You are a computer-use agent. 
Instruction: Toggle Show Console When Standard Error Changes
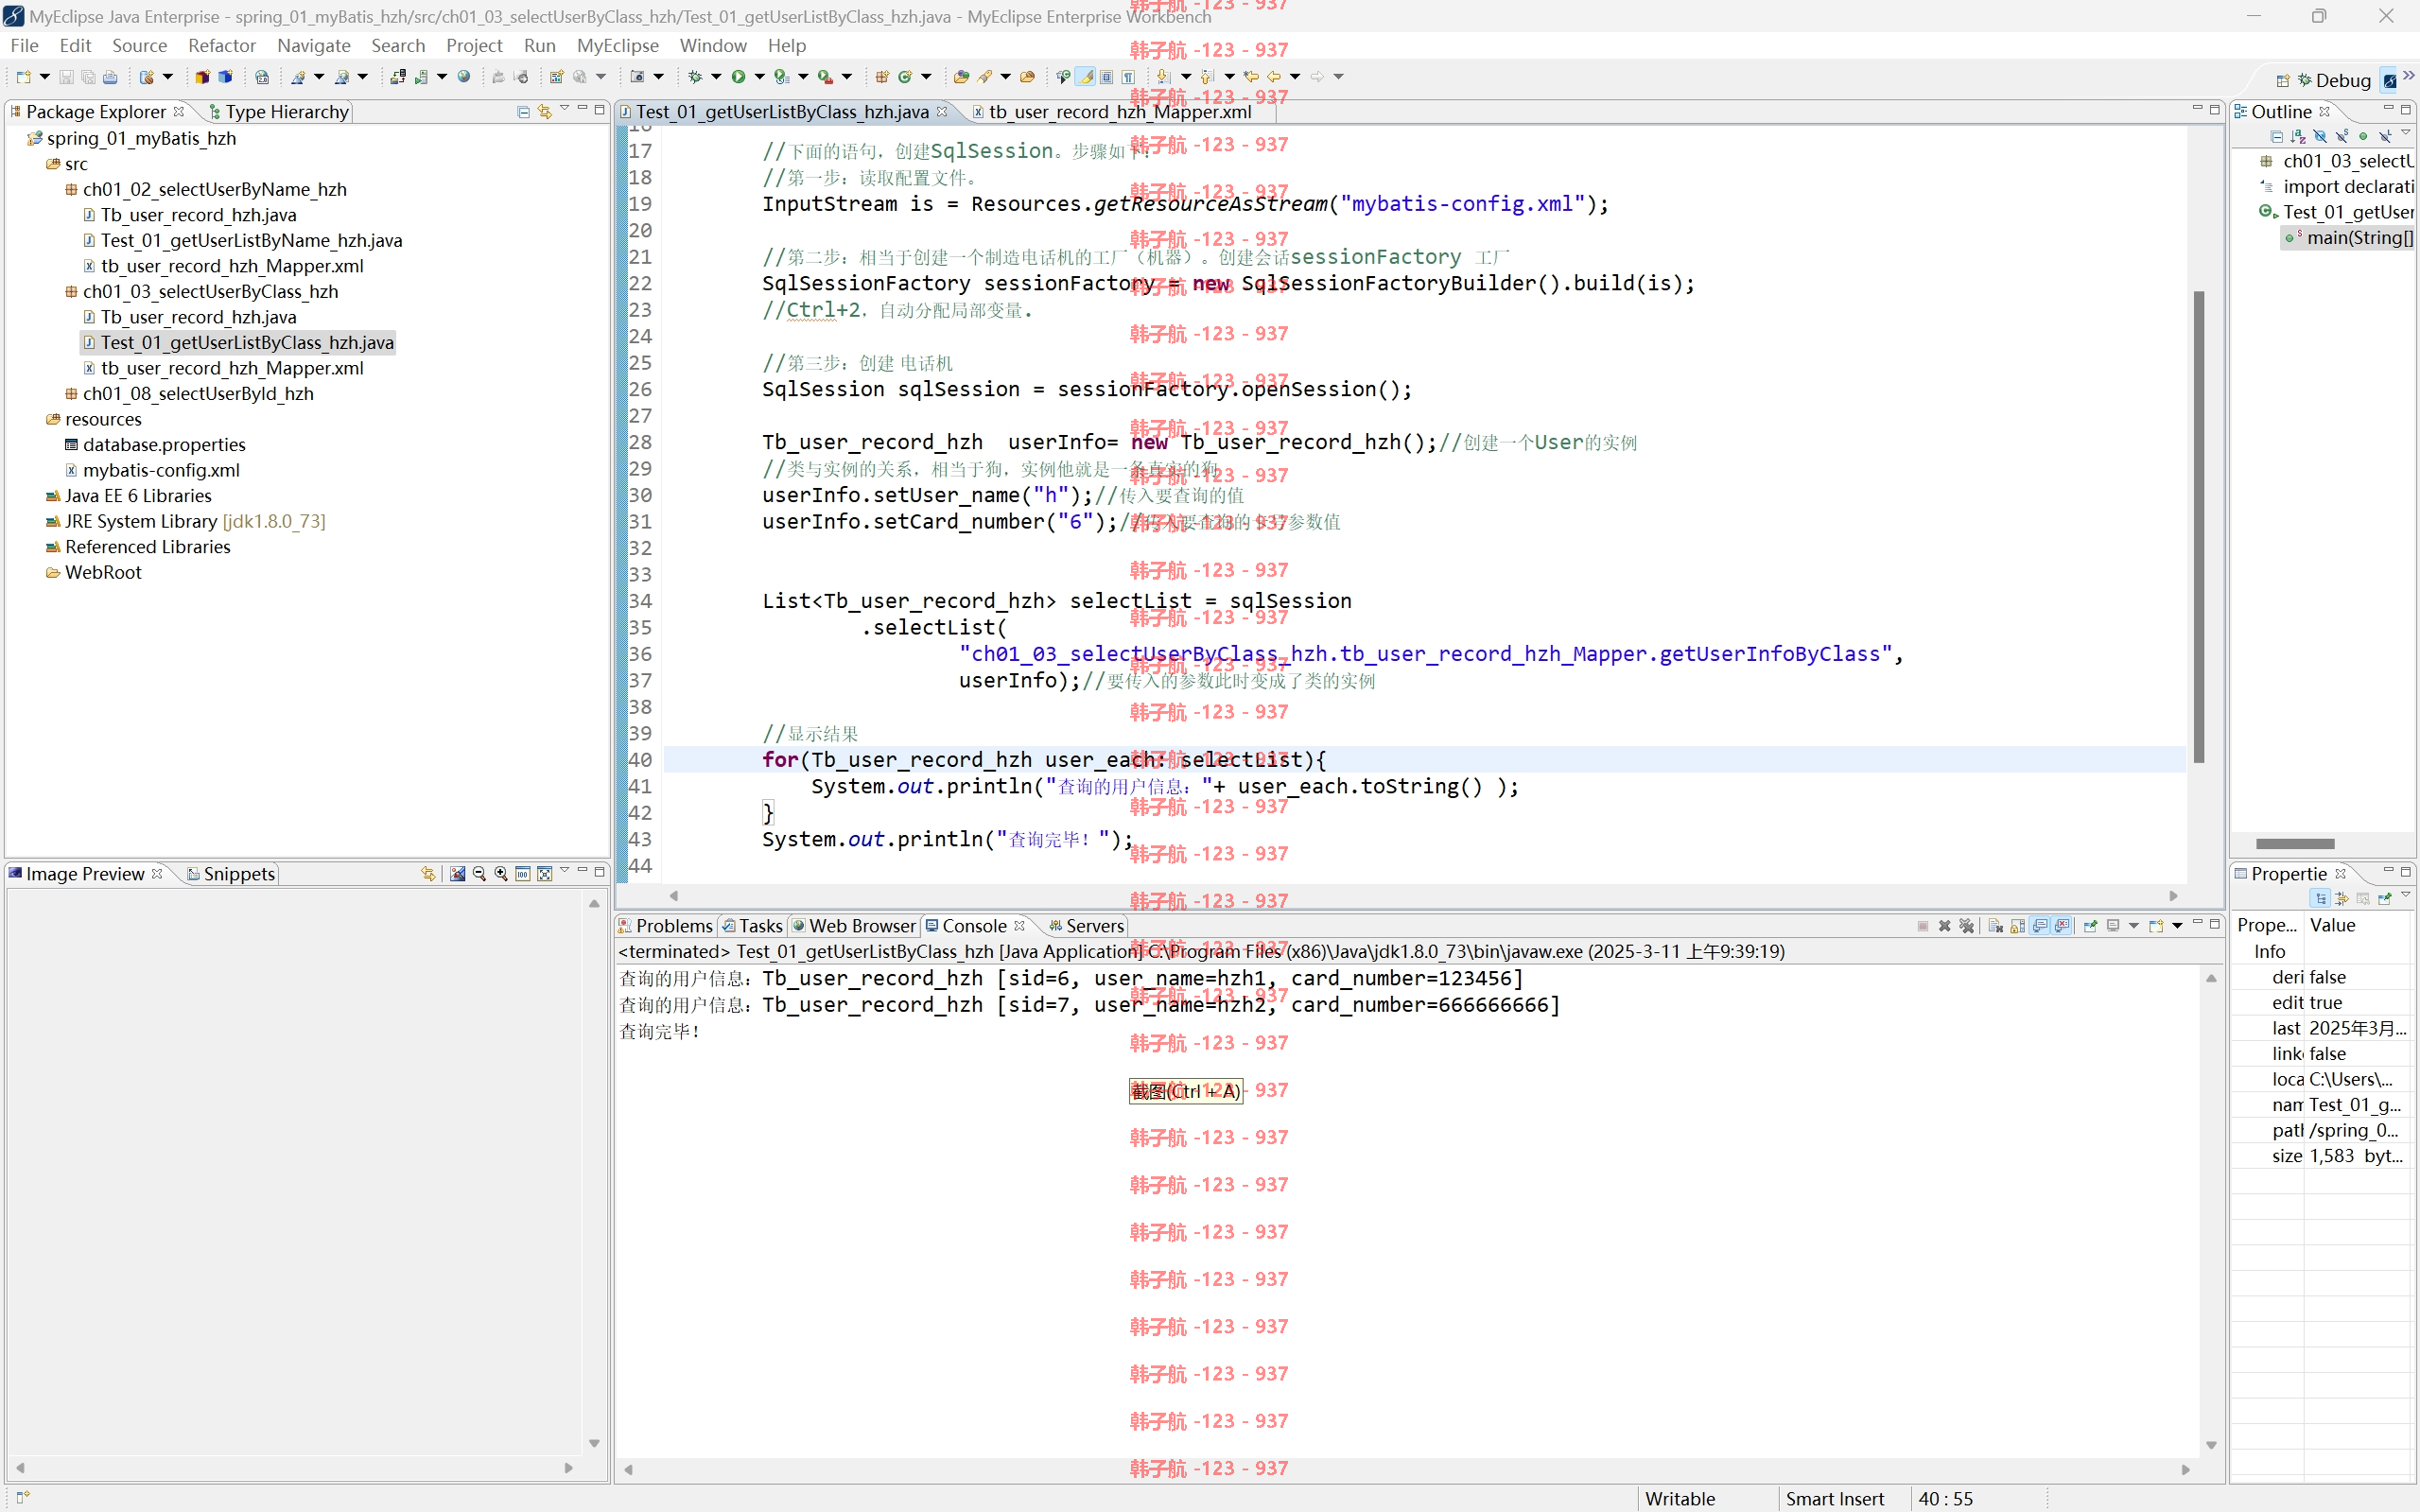coord(2062,926)
